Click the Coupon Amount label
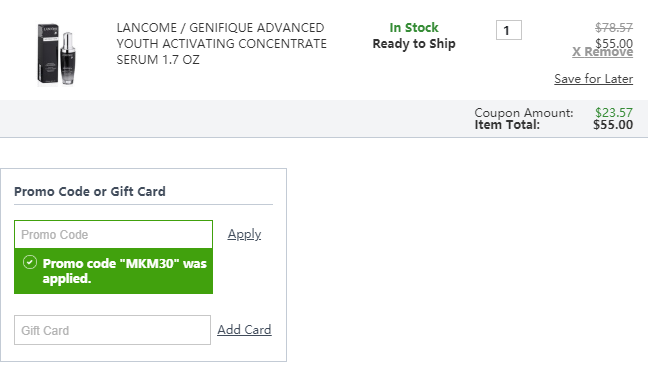 (x=524, y=113)
